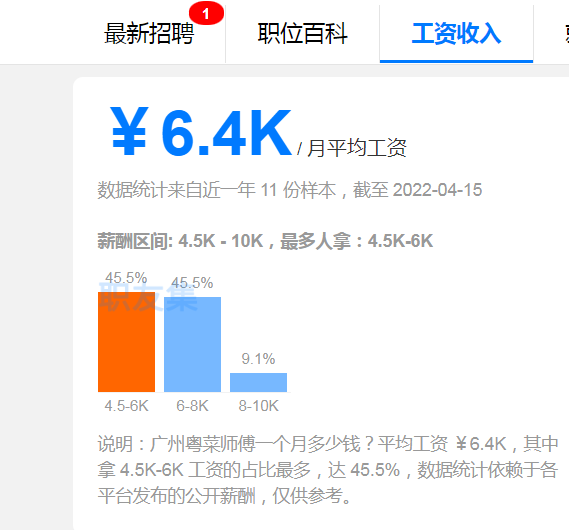Screen dimensions: 569x530
Task: Click the 数据统计 sample date line
Action: click(290, 190)
